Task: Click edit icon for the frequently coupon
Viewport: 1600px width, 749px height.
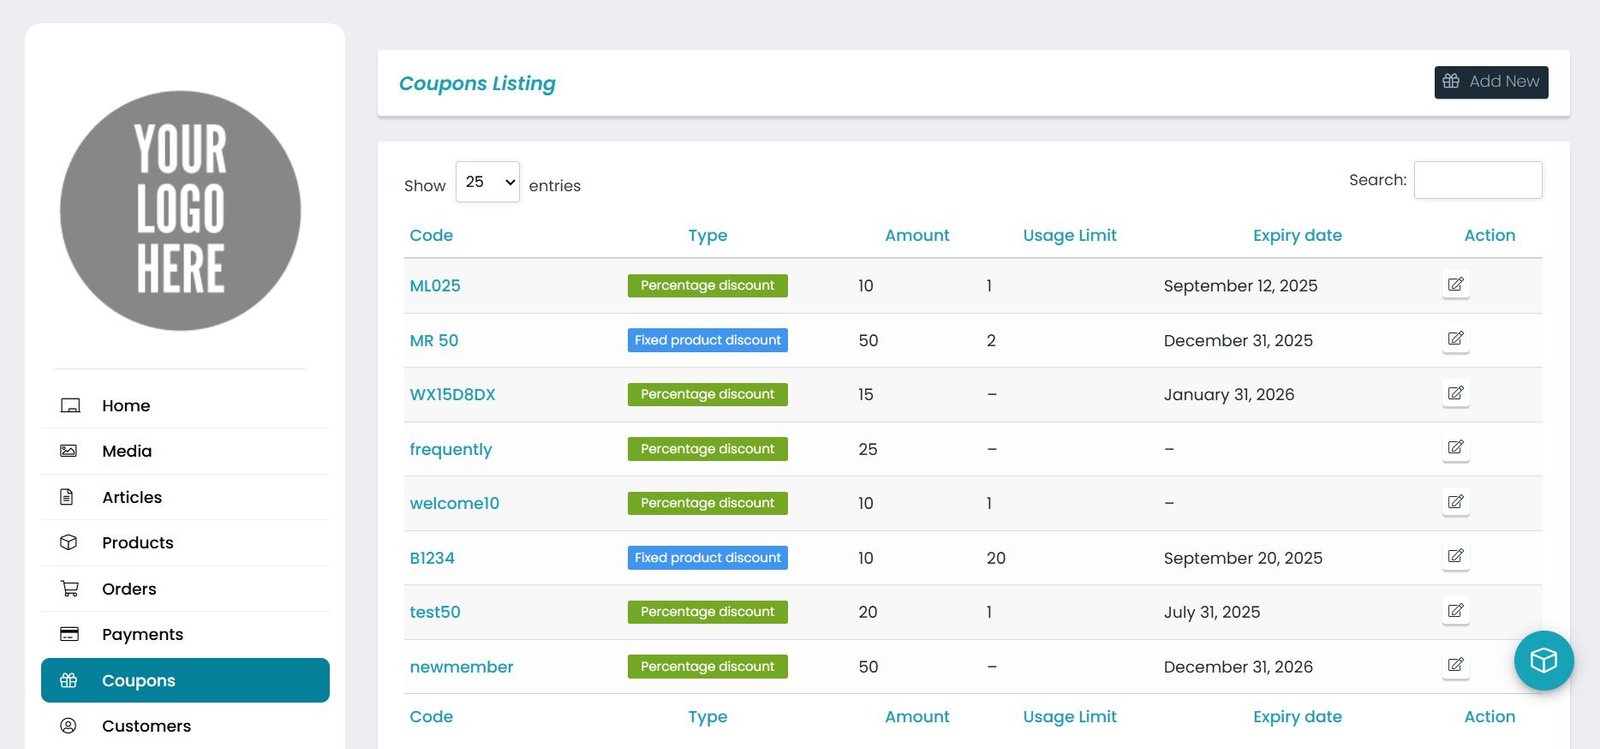Action: [x=1455, y=448]
